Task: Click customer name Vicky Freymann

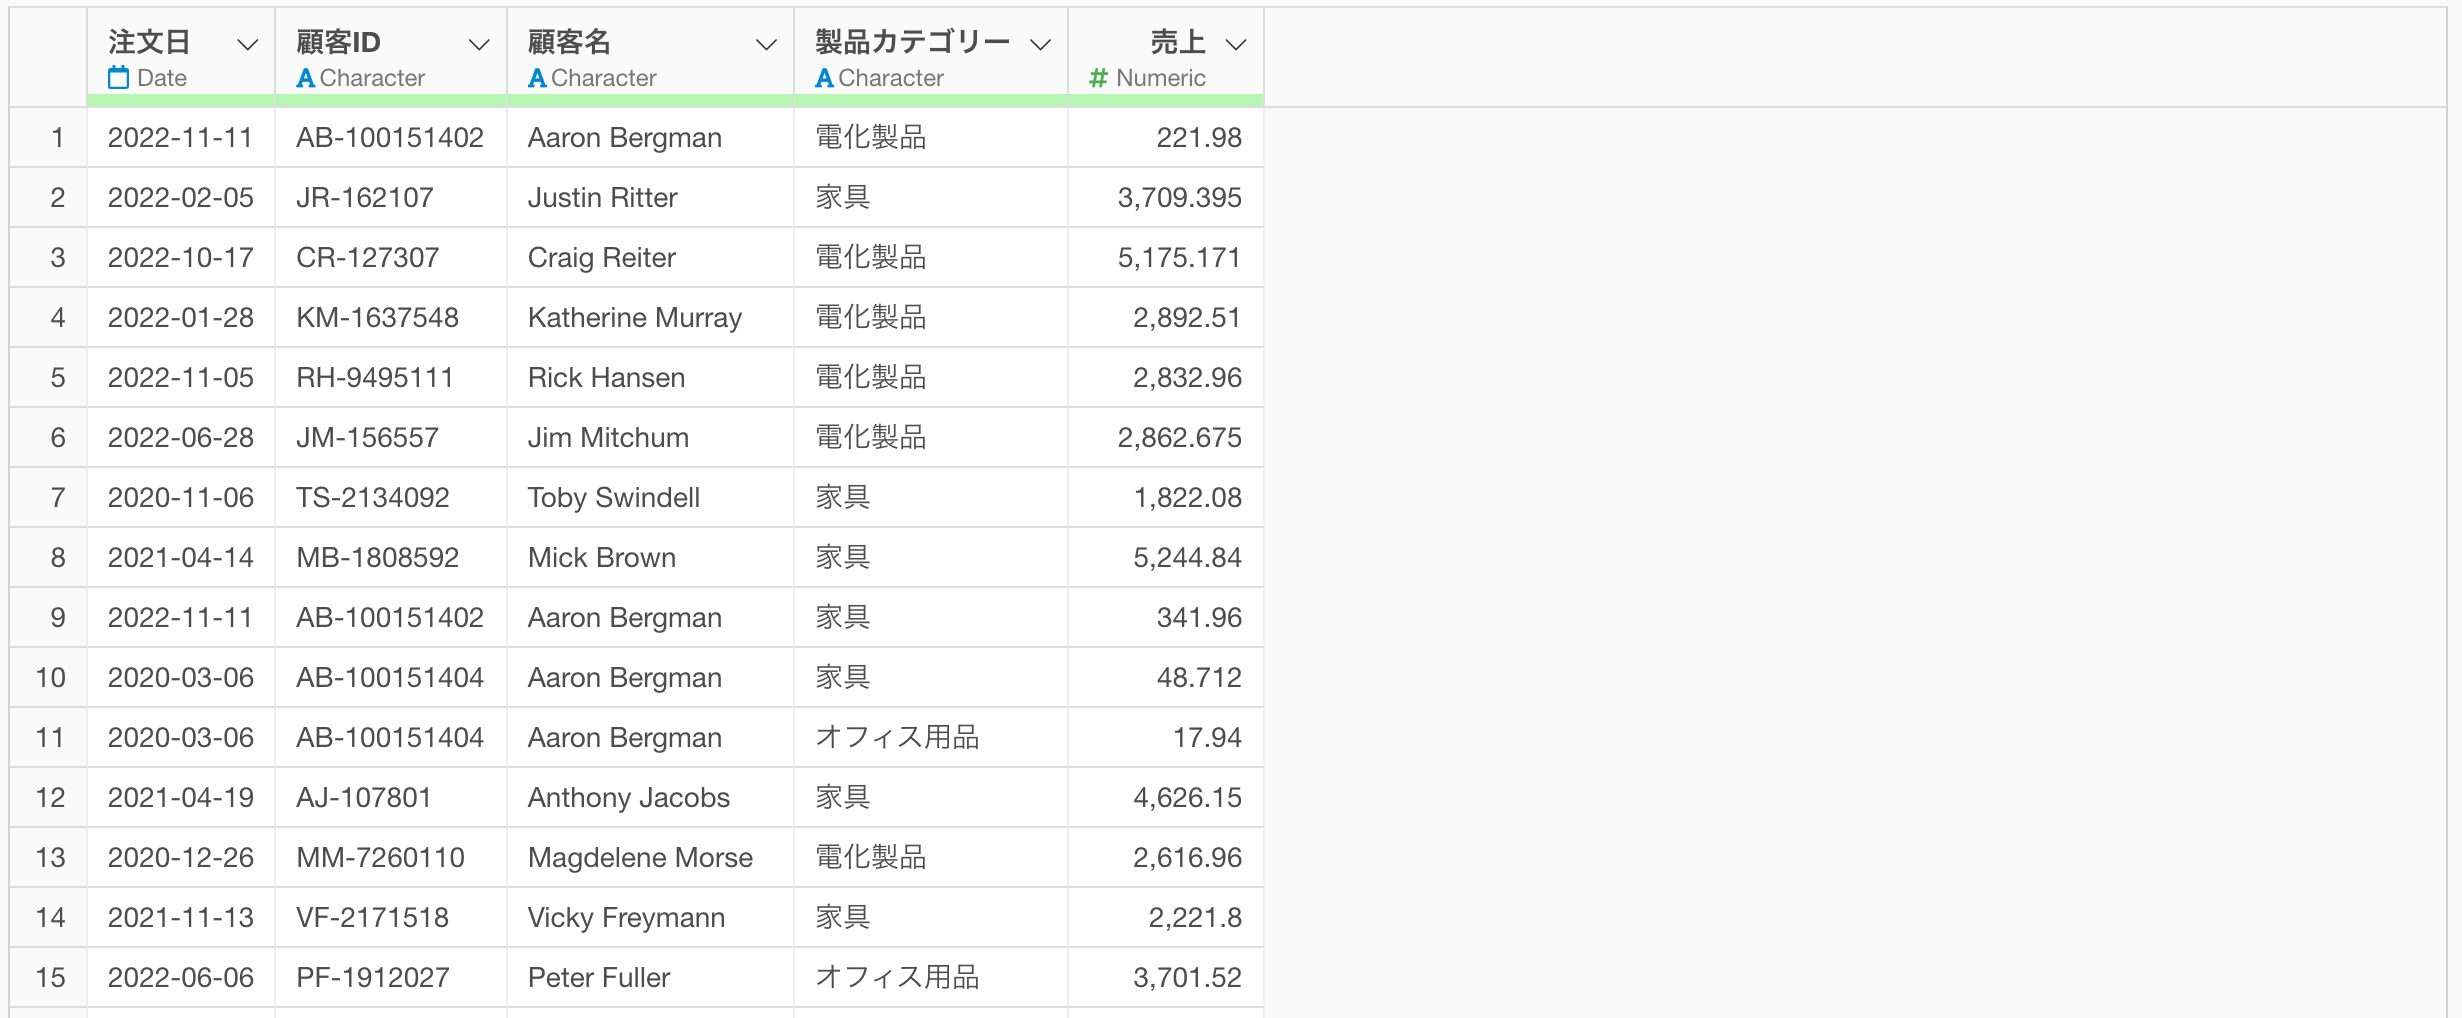Action: click(x=627, y=918)
